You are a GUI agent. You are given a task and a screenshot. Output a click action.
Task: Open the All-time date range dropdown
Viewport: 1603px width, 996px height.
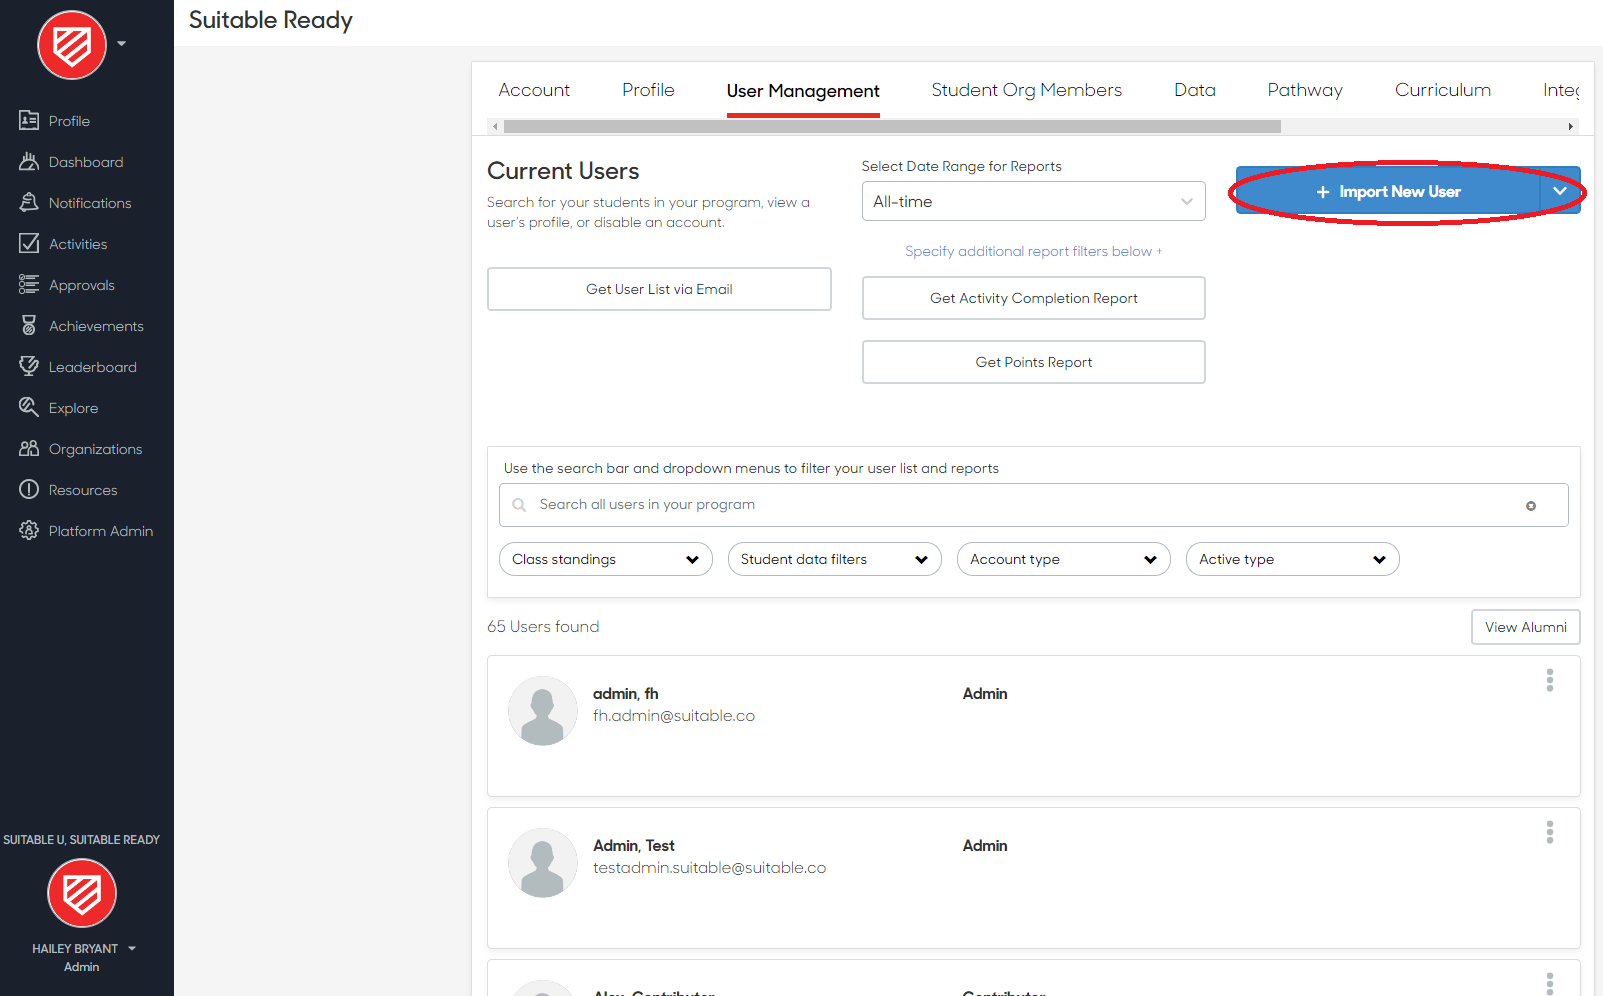coord(1033,201)
